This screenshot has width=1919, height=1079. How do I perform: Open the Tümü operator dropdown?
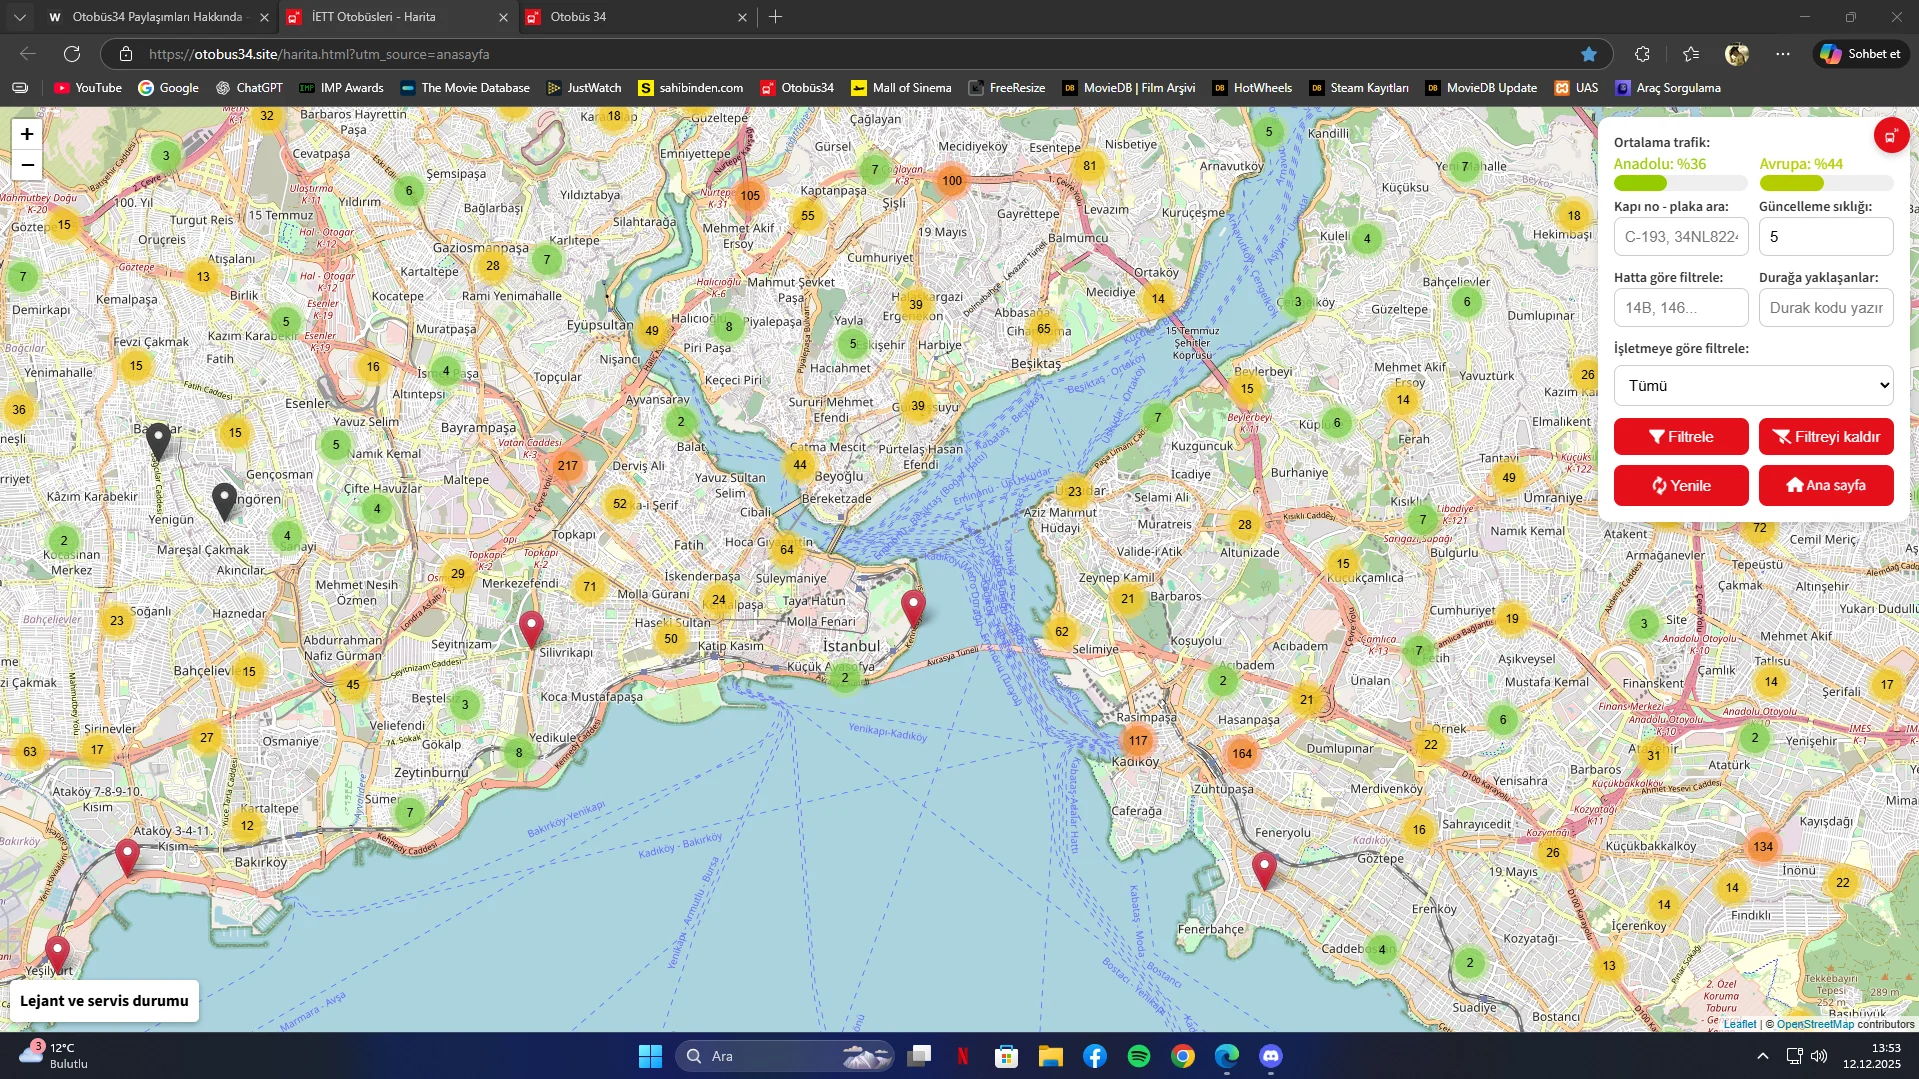tap(1751, 385)
